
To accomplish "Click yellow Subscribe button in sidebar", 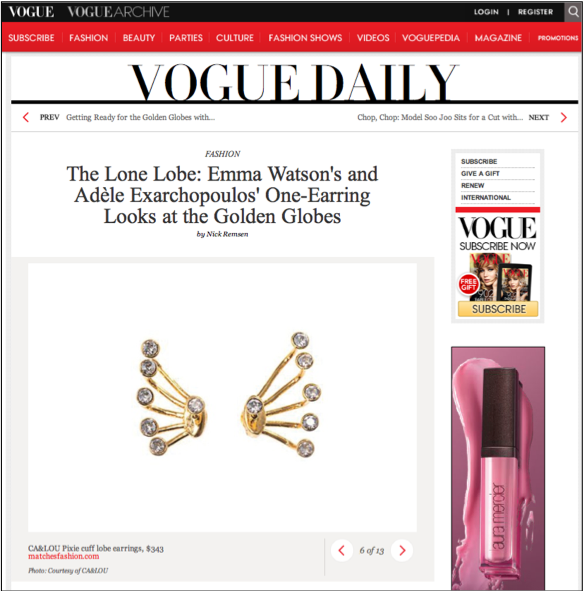I will pos(498,309).
